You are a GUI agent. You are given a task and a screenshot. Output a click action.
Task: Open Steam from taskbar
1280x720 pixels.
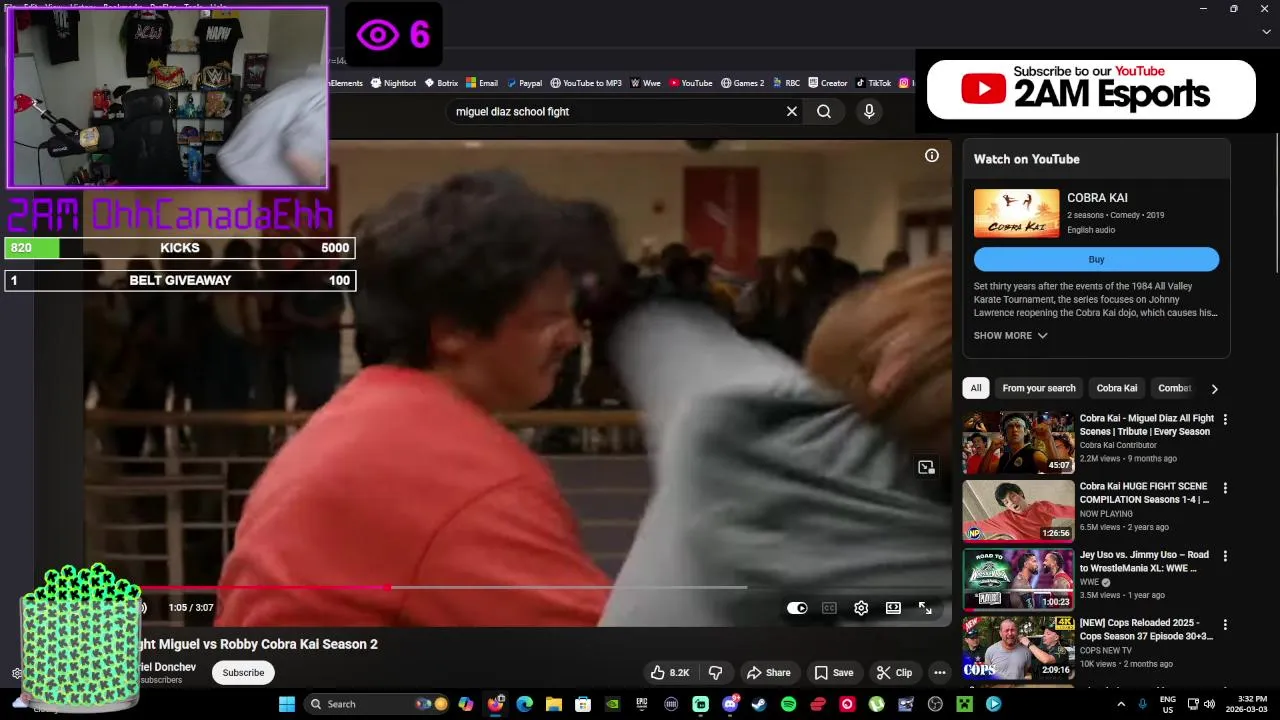click(x=759, y=704)
